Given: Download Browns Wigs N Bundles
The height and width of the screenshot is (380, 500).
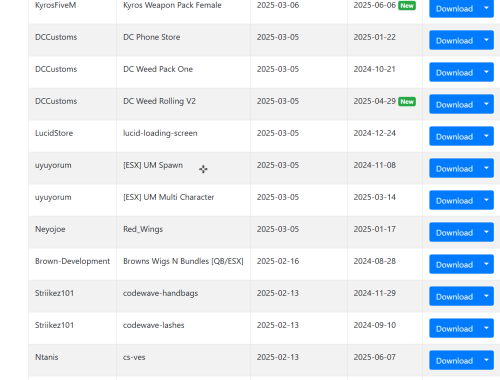Looking at the screenshot, I should [x=454, y=264].
